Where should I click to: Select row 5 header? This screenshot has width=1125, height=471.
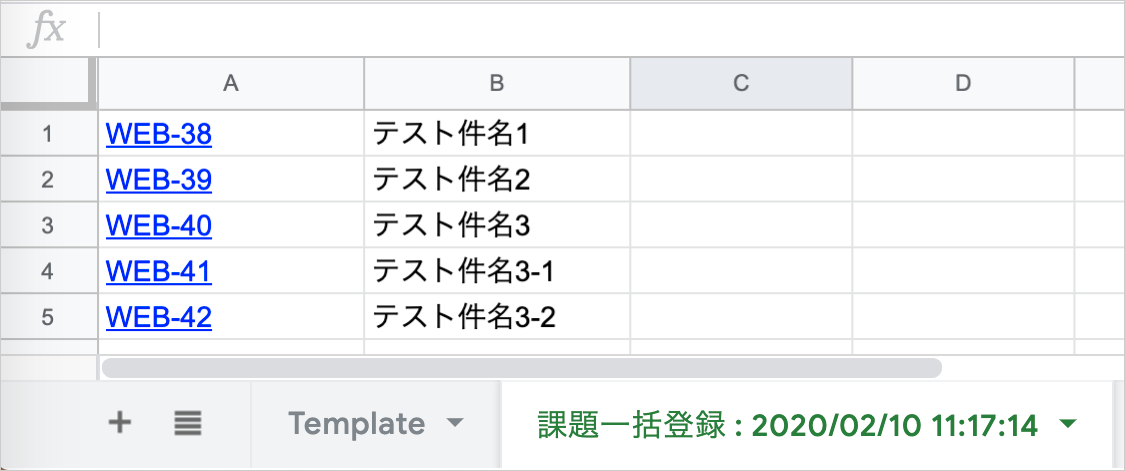click(x=48, y=318)
